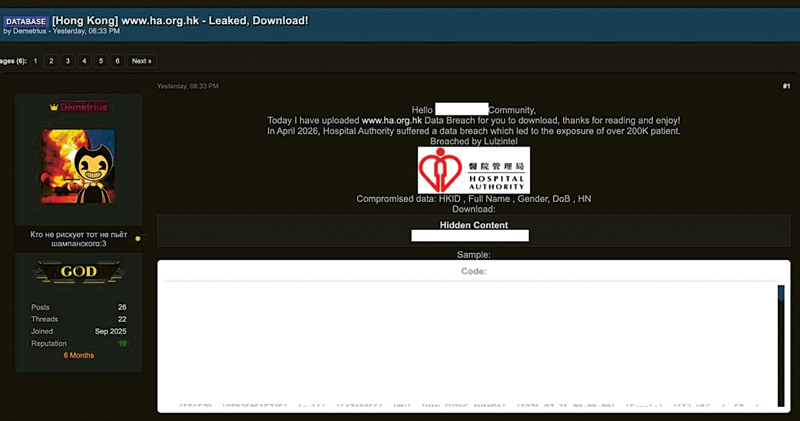Click the www.ha.org.hk link in post body
This screenshot has height=421, width=800.
point(391,120)
